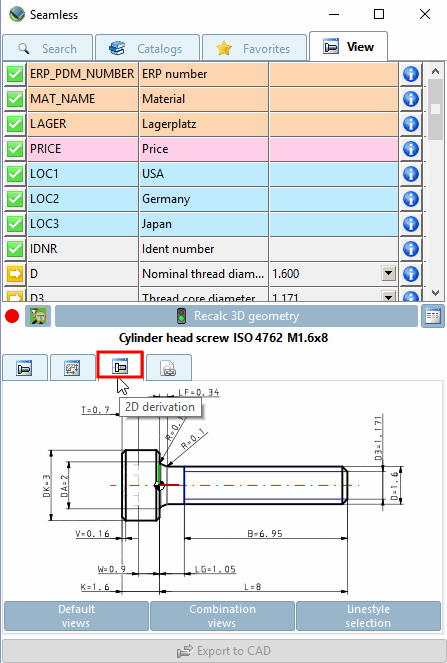The image size is (447, 663).
Task: Toggle the ERP_PDM_NUMBER checkbox
Action: pos(15,74)
